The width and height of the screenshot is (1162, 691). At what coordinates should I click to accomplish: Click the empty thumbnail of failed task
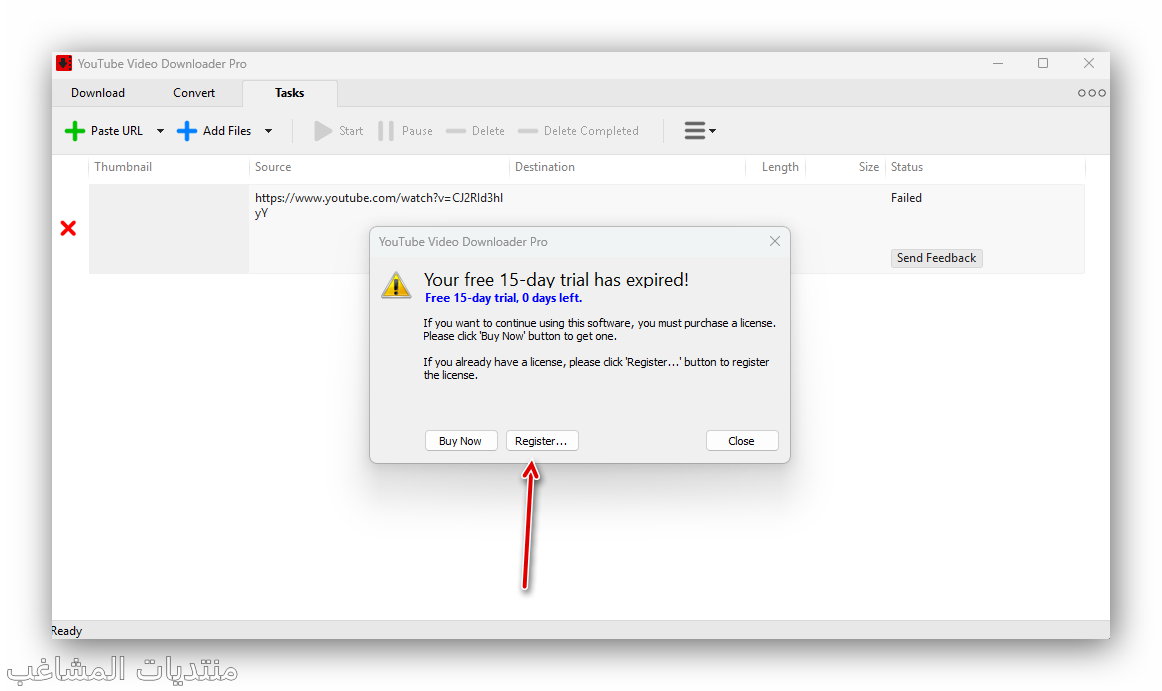169,228
